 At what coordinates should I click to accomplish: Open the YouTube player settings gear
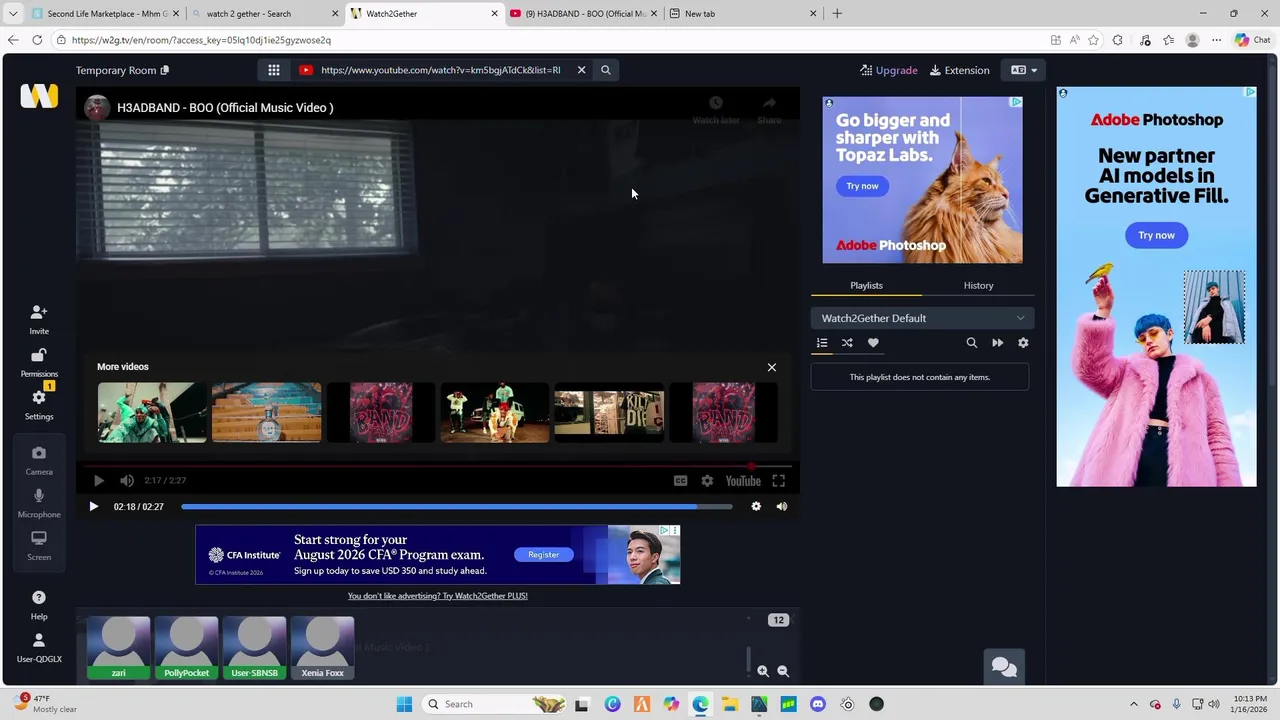pos(707,481)
